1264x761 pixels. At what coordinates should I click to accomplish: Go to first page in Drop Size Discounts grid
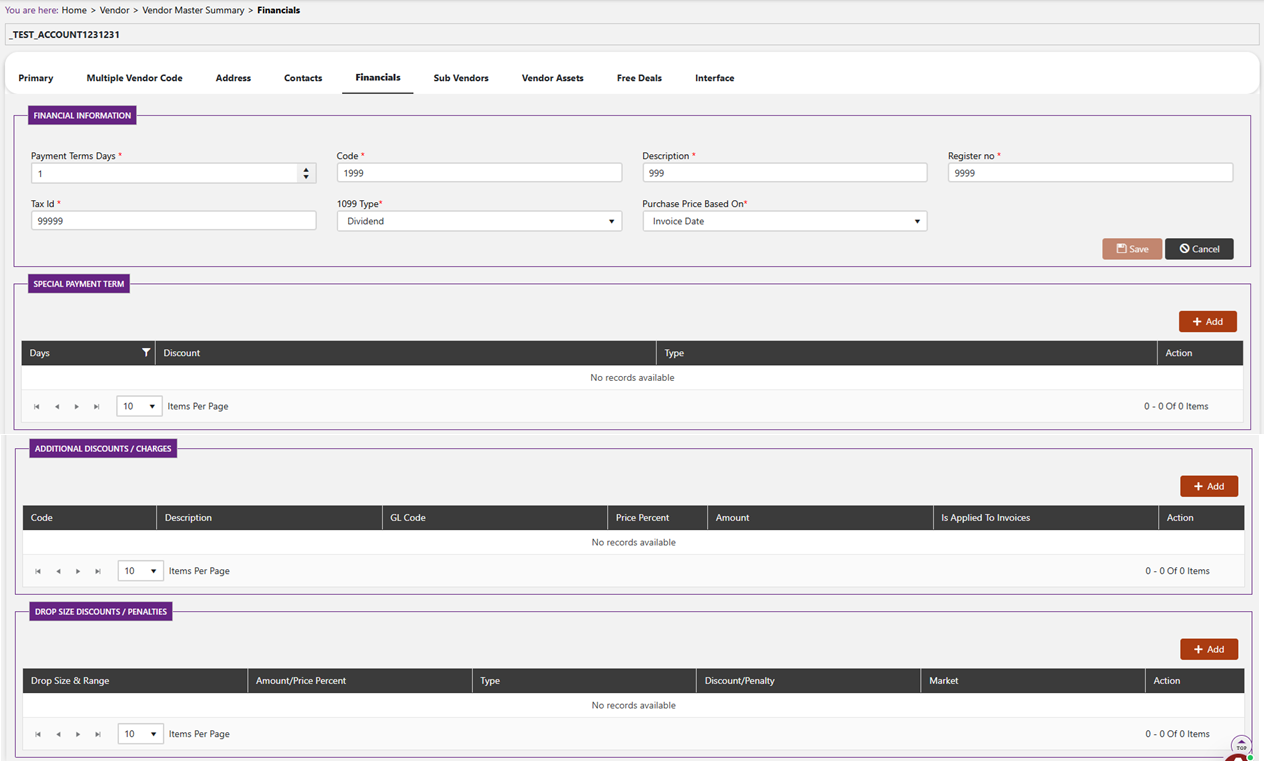pos(38,734)
